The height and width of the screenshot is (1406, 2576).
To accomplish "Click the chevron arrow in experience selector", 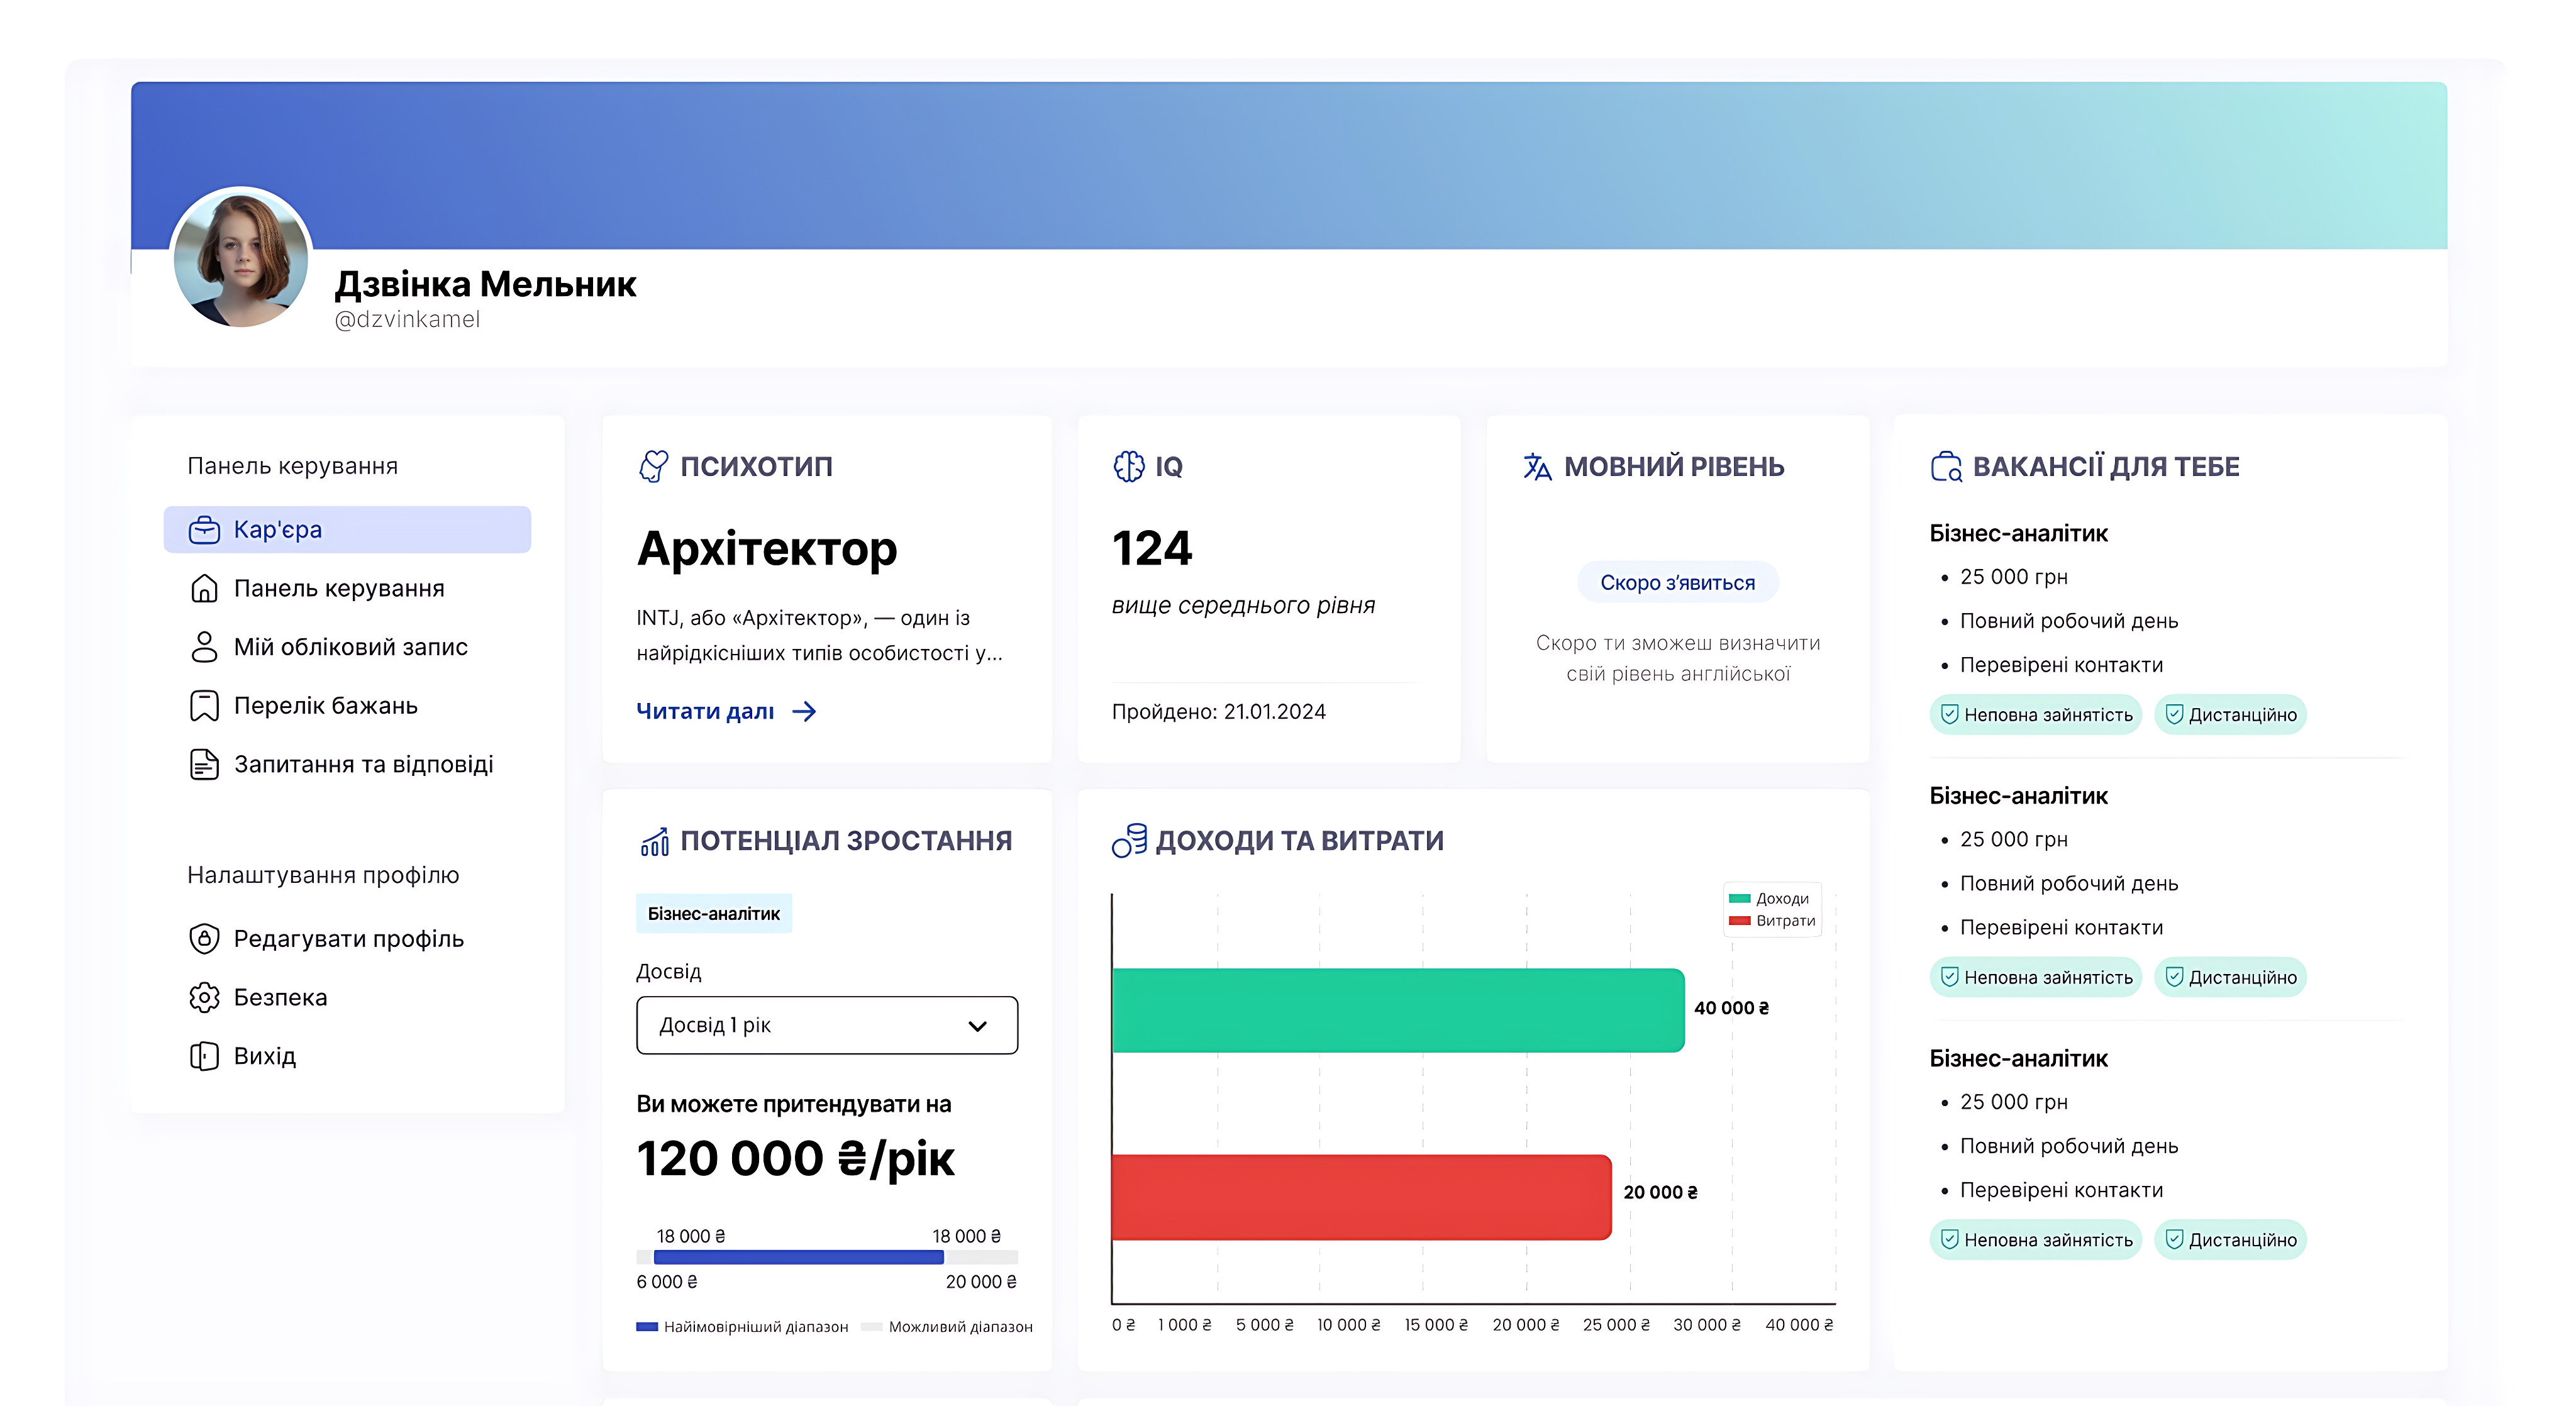I will coord(977,1026).
